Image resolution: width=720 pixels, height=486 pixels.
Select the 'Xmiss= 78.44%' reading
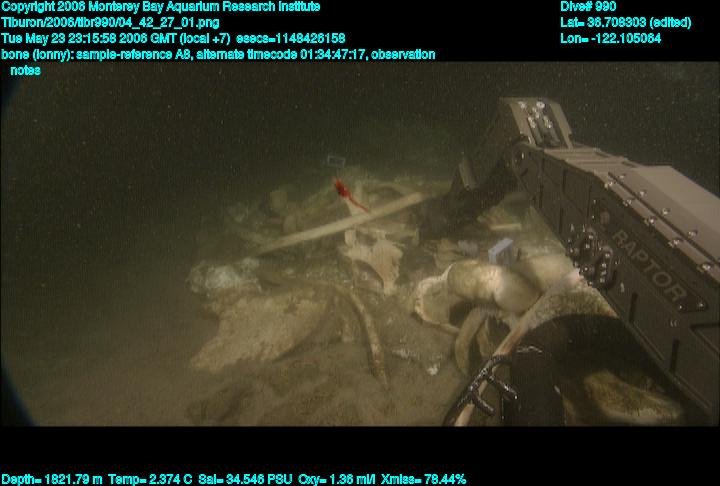click(x=423, y=480)
